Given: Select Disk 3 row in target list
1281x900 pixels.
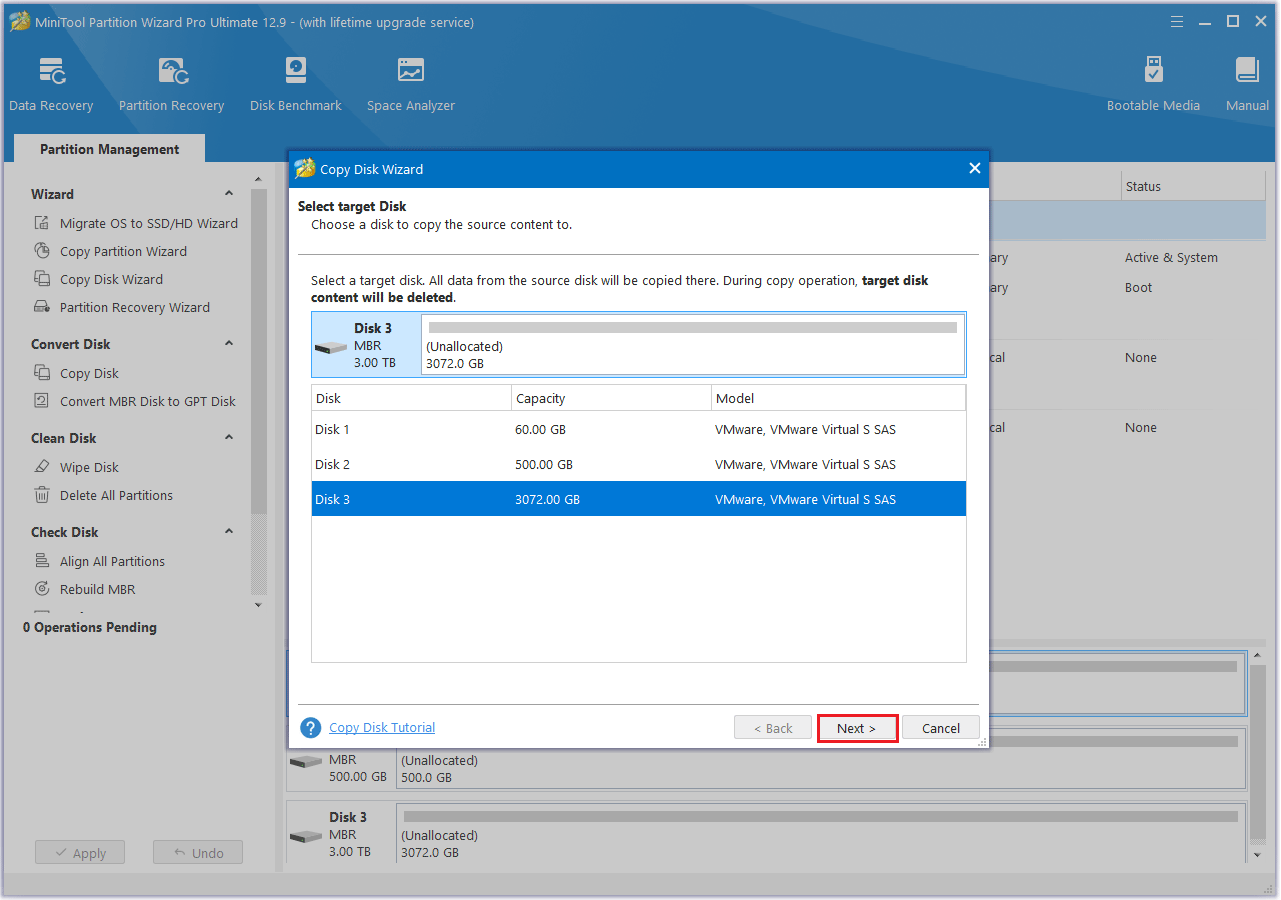Looking at the screenshot, I should coord(639,499).
